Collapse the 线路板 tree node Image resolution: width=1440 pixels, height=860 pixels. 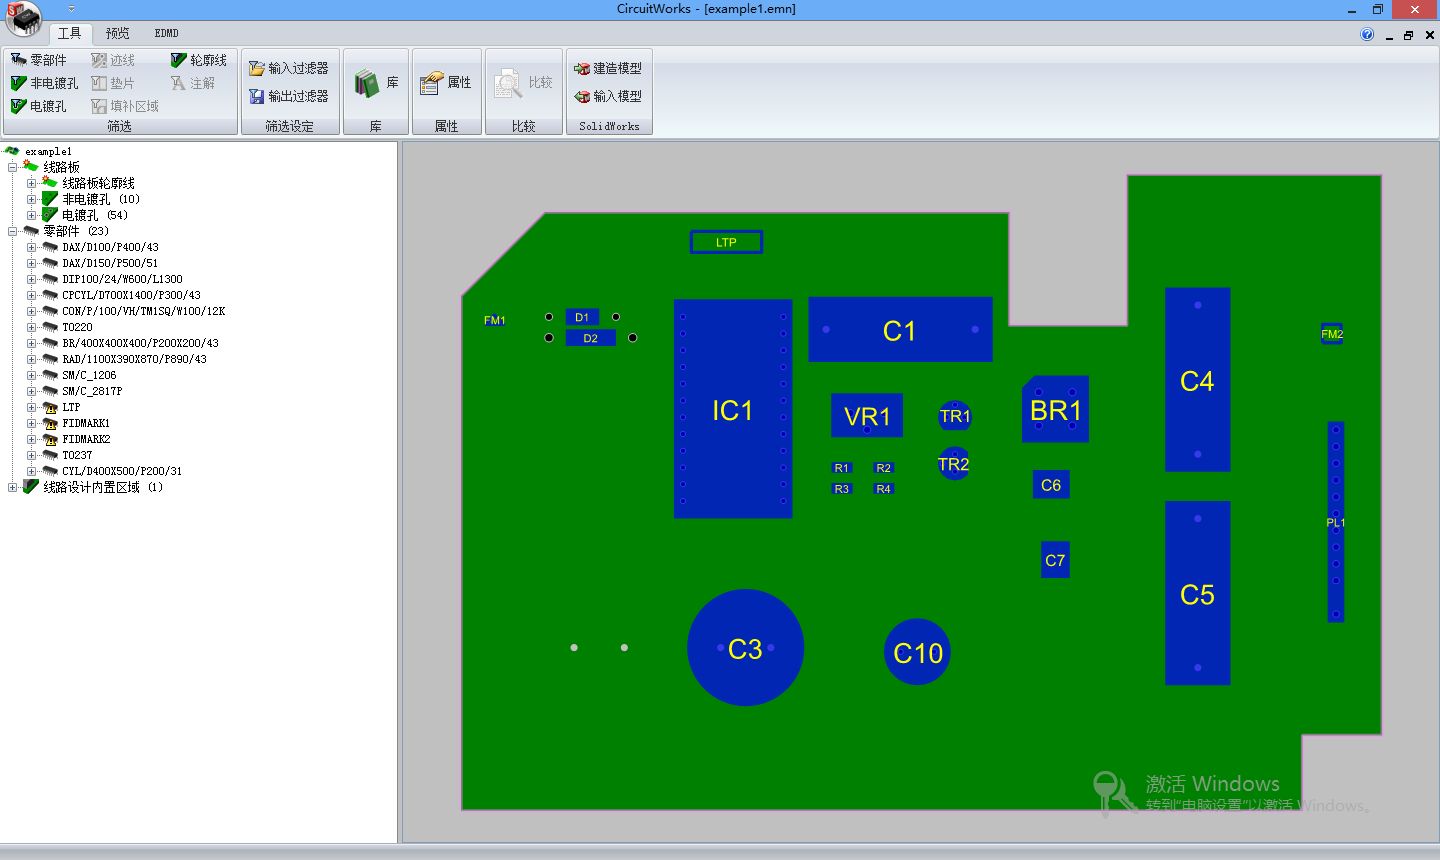point(13,167)
